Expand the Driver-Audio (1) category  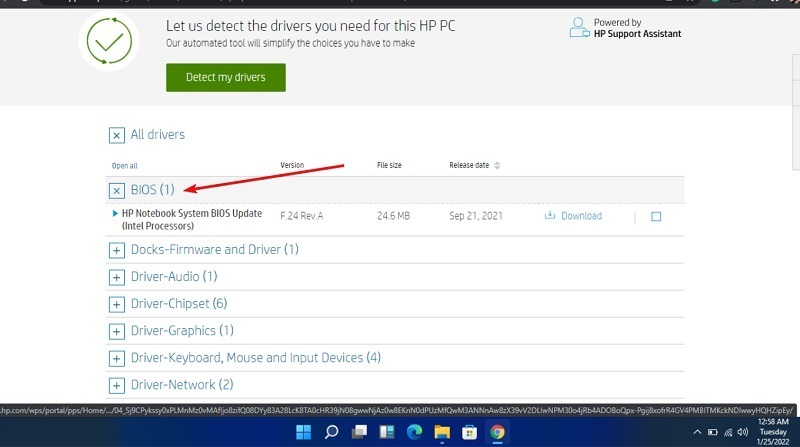(x=116, y=277)
